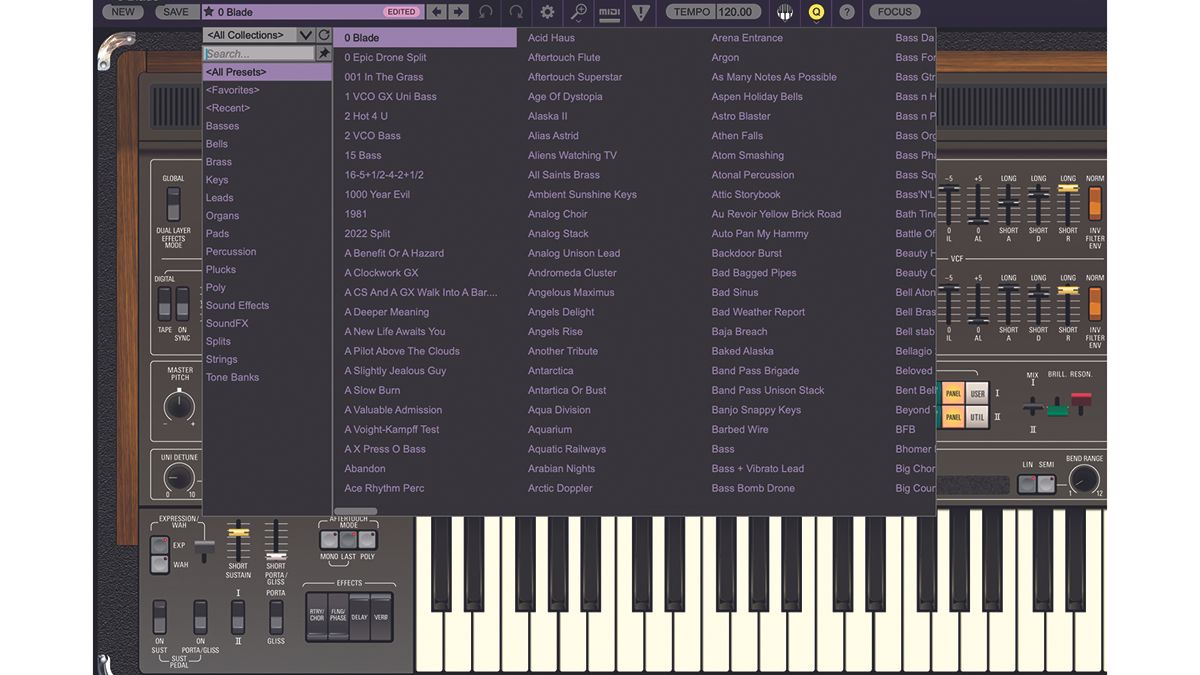Load the 'A Slow Burn' preset
Screen dimensions: 1200x675
[x=372, y=390]
